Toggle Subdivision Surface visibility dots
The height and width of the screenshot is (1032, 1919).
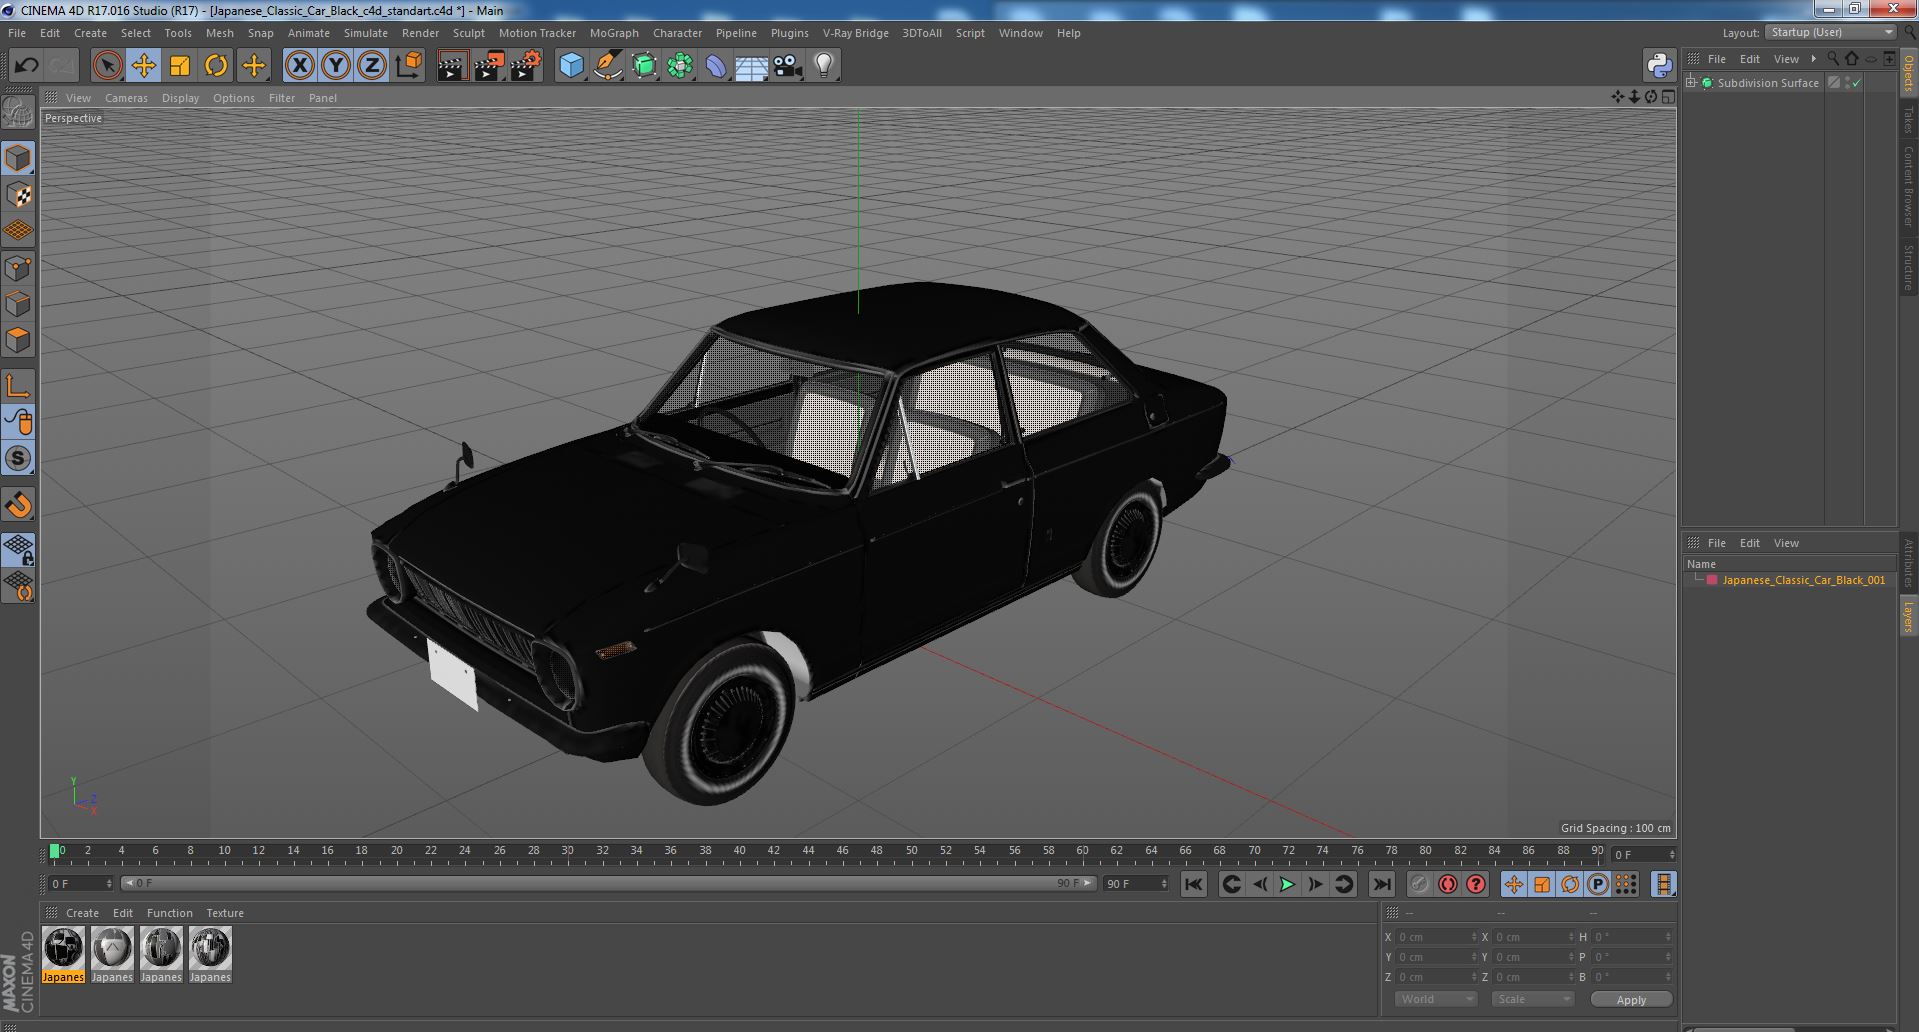[1848, 83]
